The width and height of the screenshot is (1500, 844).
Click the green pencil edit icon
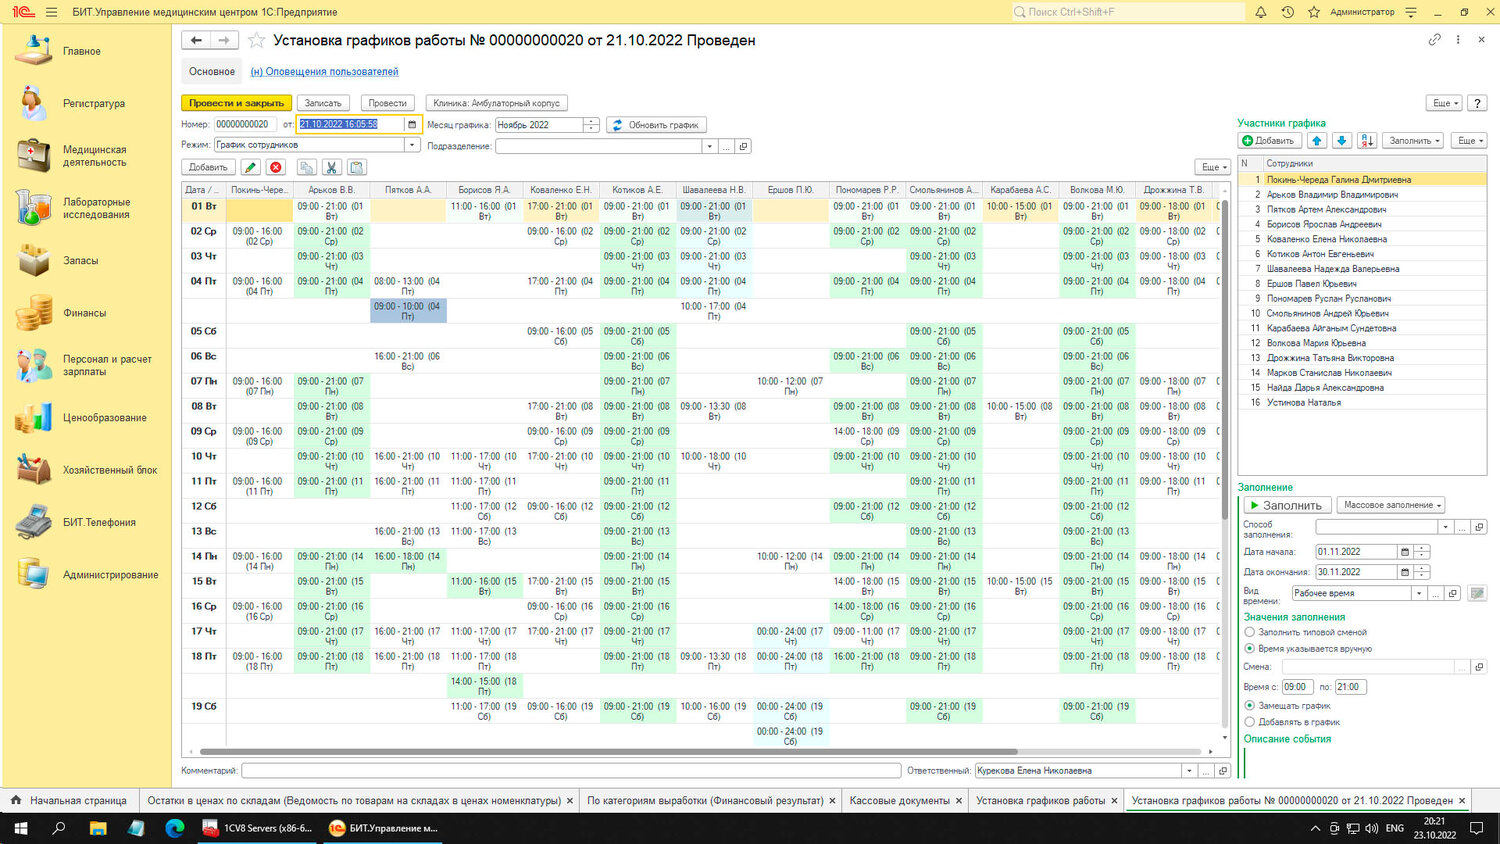tap(251, 167)
